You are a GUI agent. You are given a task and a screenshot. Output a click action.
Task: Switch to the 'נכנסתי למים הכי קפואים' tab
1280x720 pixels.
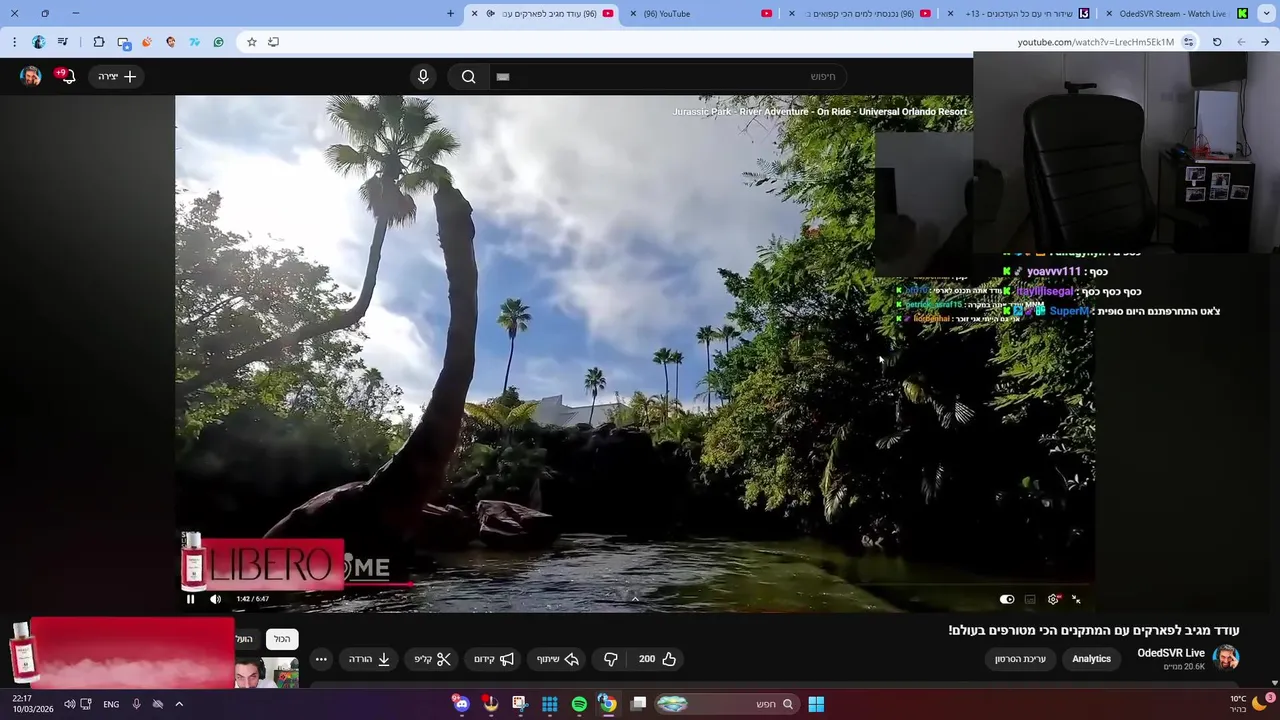coord(860,13)
